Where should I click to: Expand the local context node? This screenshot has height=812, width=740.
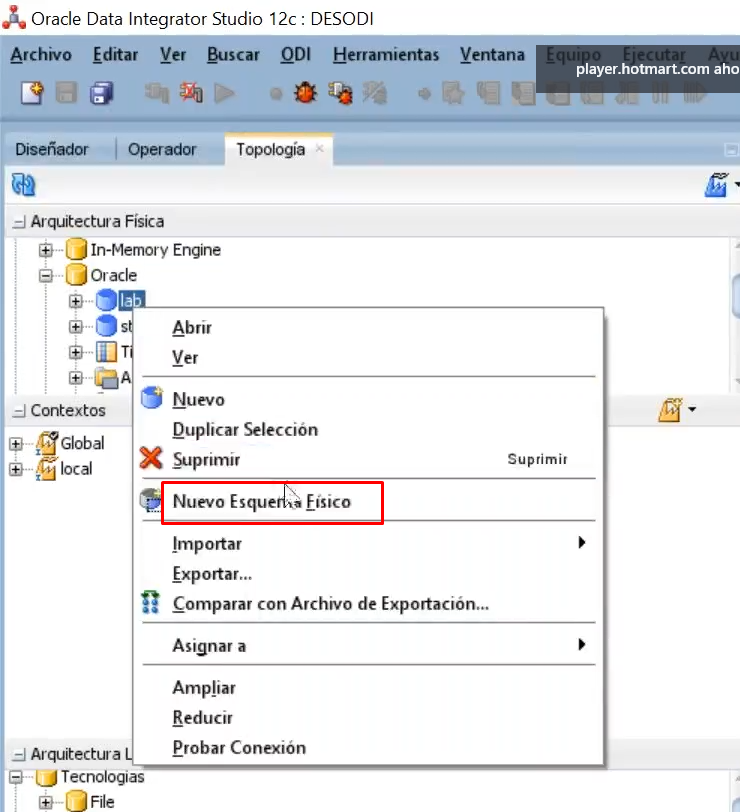pos(16,469)
